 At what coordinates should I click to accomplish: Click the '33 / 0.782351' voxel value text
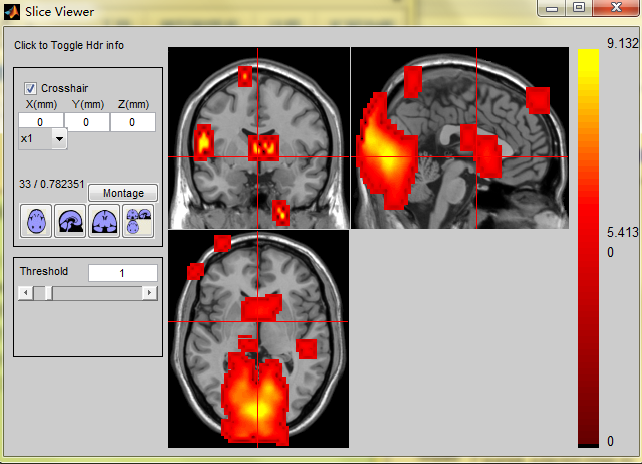[x=52, y=184]
